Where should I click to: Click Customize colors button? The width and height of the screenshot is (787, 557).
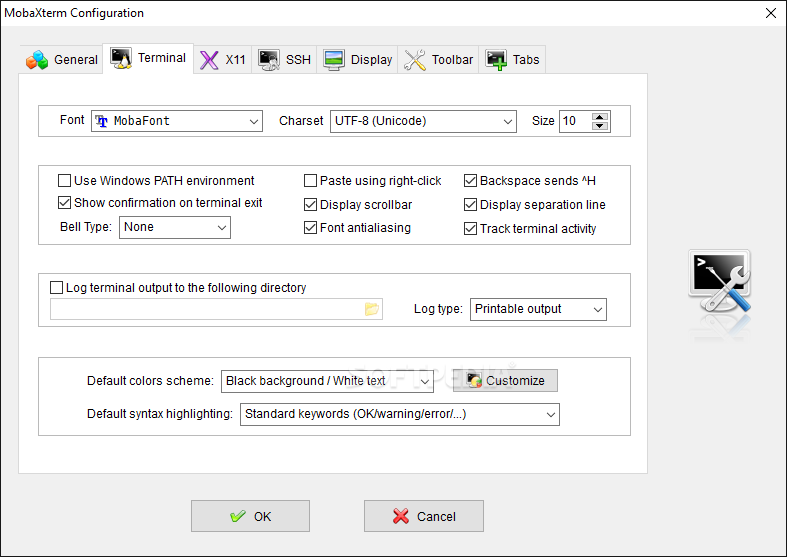[505, 381]
